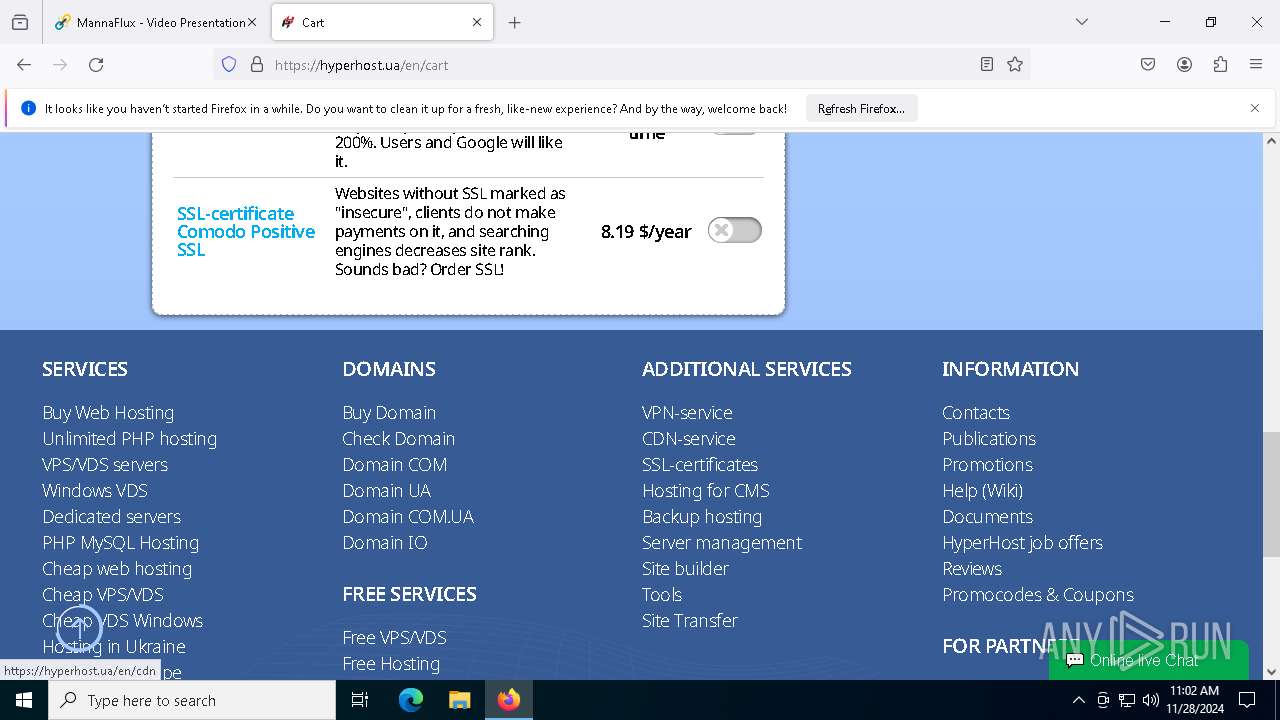The width and height of the screenshot is (1280, 720).
Task: Open Hosting for CMS link
Action: [x=705, y=490]
